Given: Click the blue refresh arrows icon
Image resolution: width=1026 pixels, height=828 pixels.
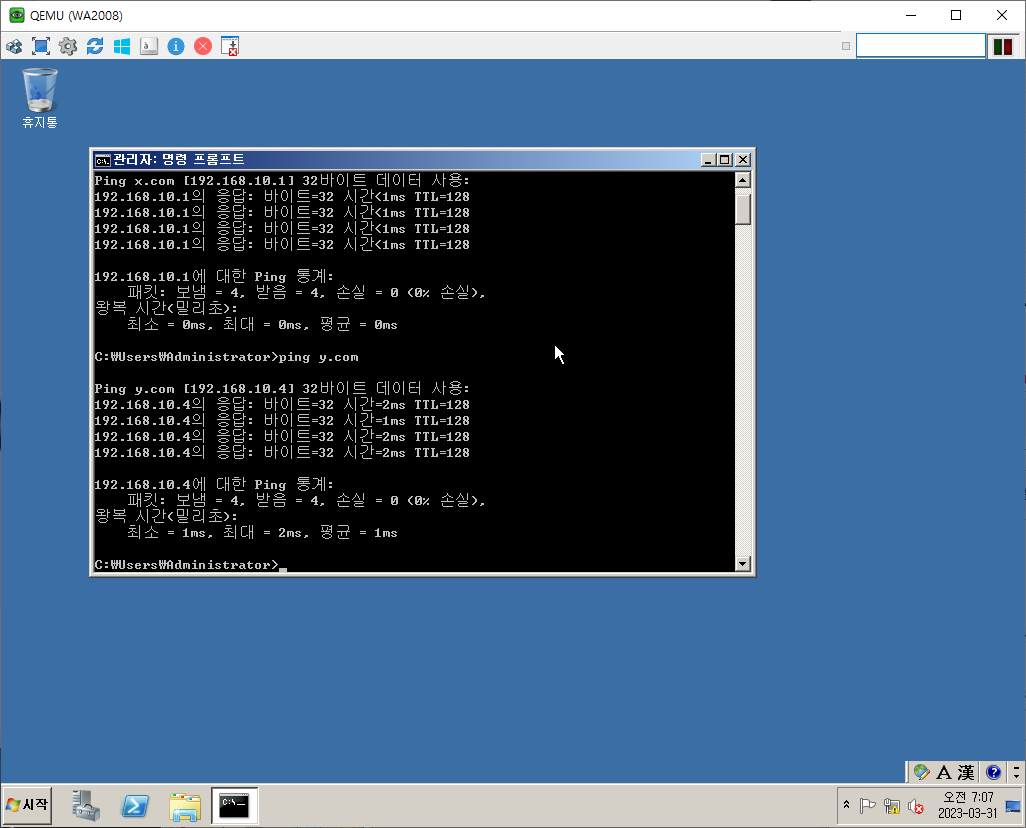Looking at the screenshot, I should click(x=95, y=46).
